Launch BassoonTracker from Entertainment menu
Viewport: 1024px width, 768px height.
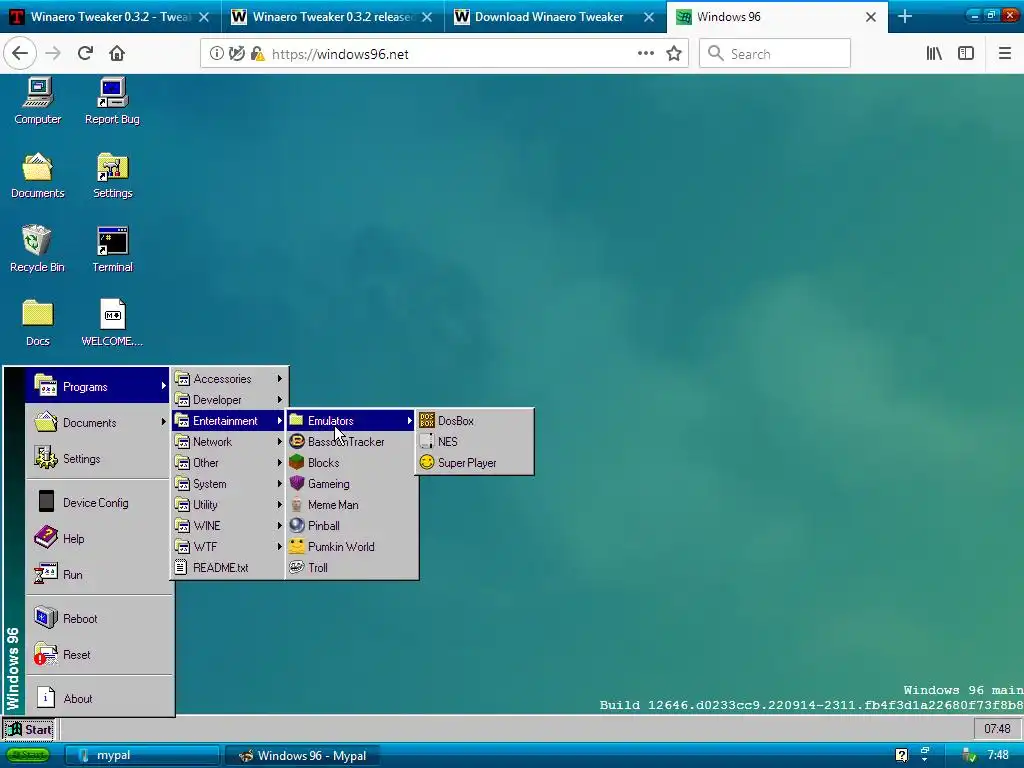pos(351,441)
